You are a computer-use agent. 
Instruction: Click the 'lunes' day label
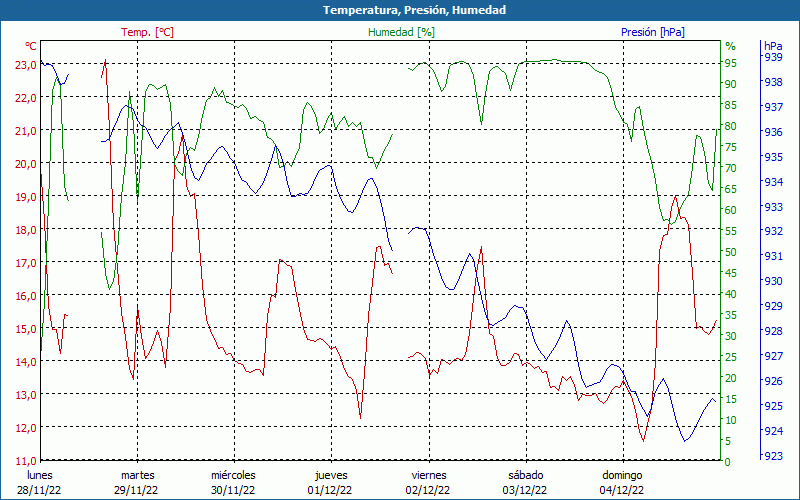pos(39,475)
